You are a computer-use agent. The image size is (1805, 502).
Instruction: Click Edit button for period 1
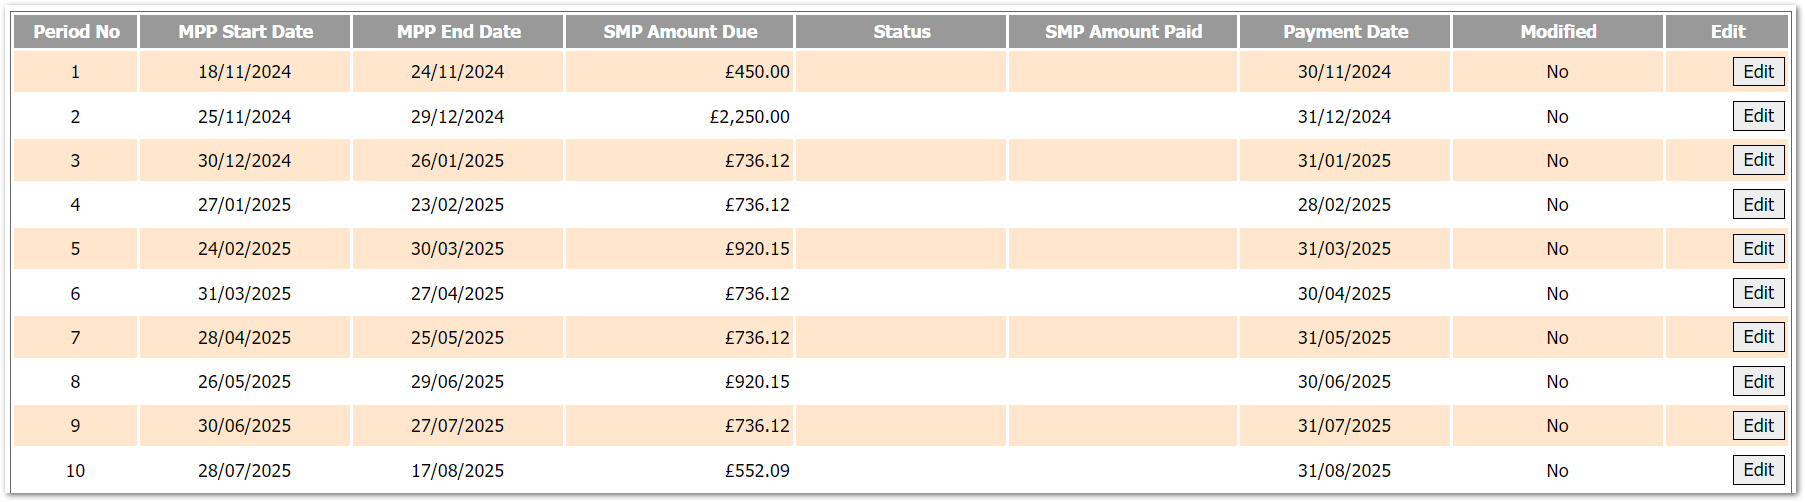tap(1758, 72)
